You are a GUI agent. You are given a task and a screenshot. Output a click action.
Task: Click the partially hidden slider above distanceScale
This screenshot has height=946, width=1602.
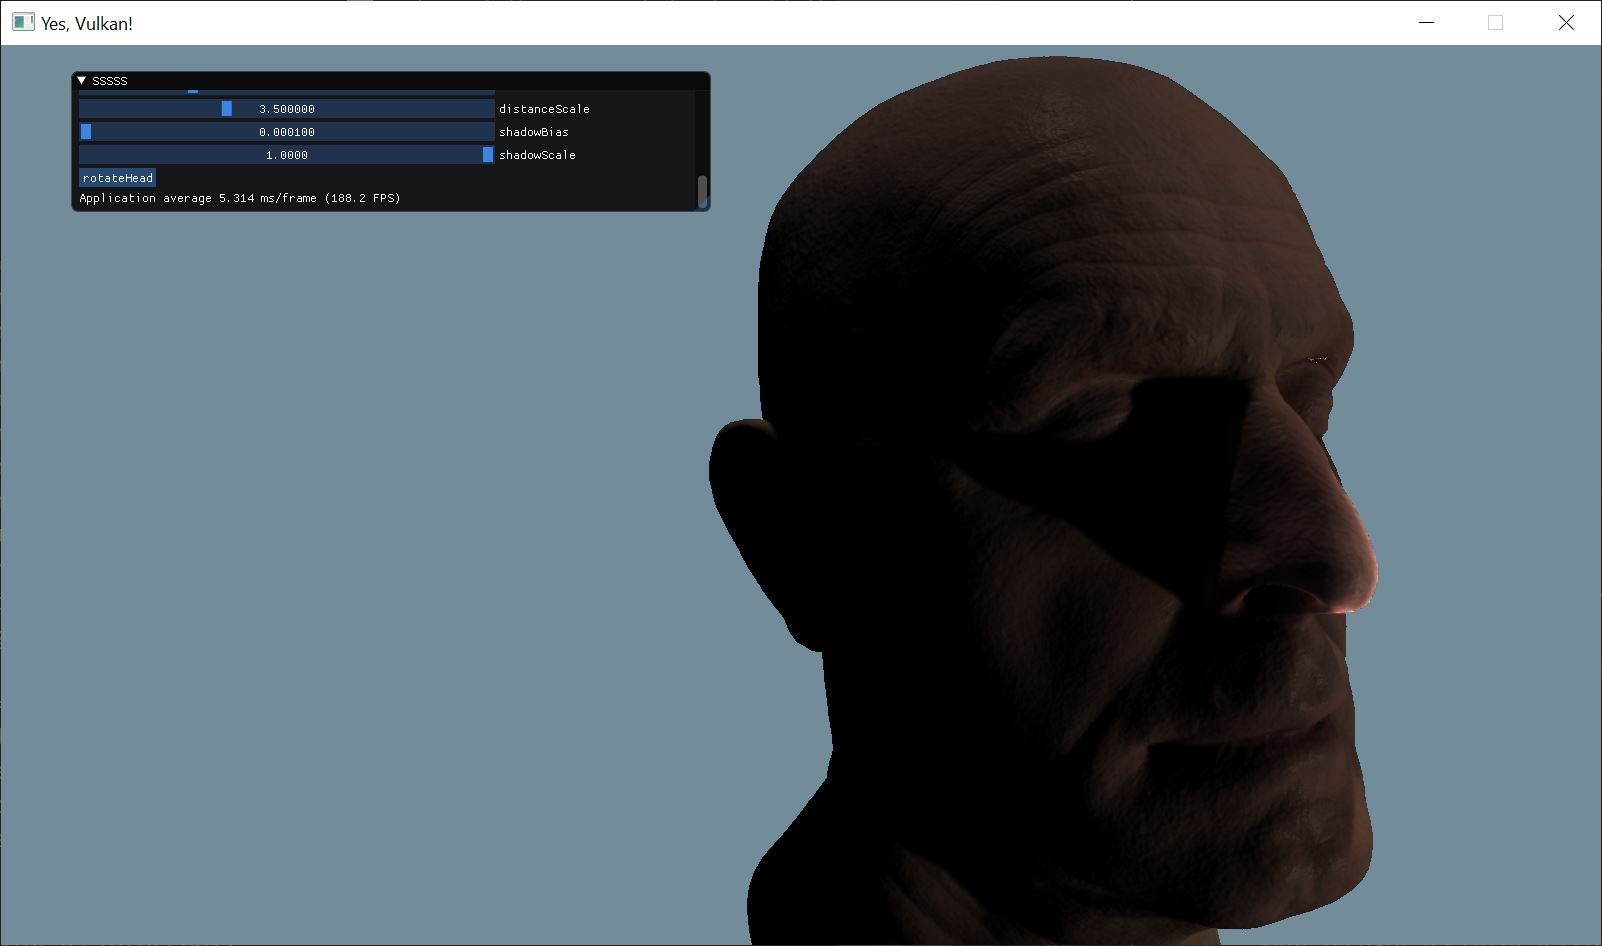pyautogui.click(x=287, y=91)
